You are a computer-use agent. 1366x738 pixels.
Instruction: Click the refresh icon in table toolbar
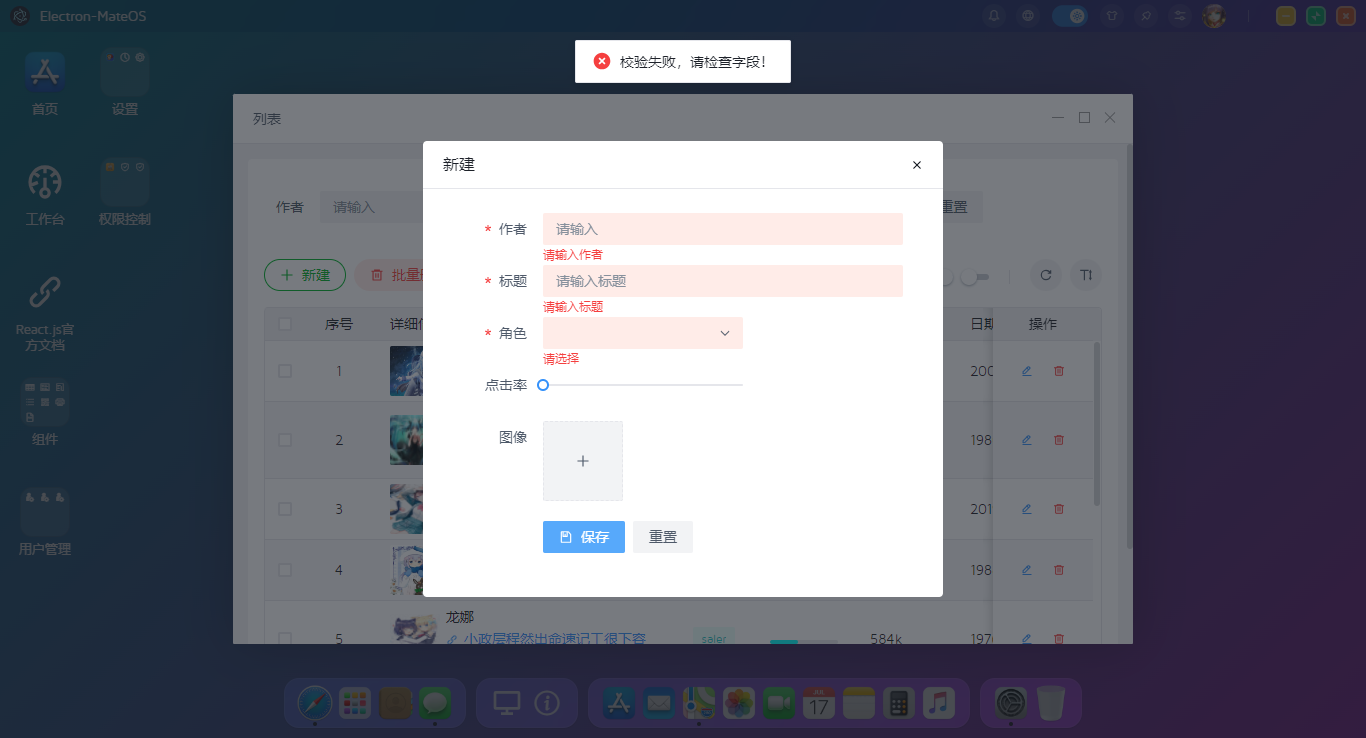tap(1045, 275)
